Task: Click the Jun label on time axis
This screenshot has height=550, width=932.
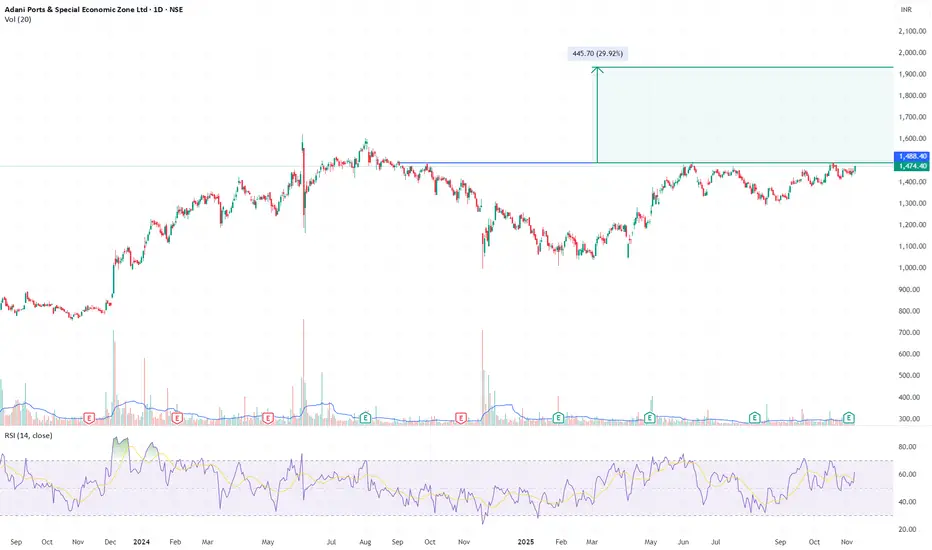Action: [684, 542]
